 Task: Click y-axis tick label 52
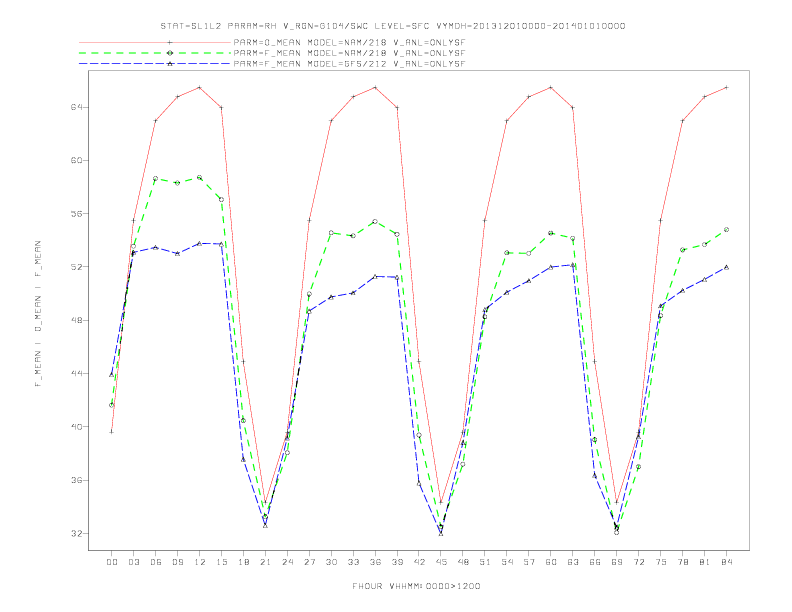pyautogui.click(x=76, y=267)
